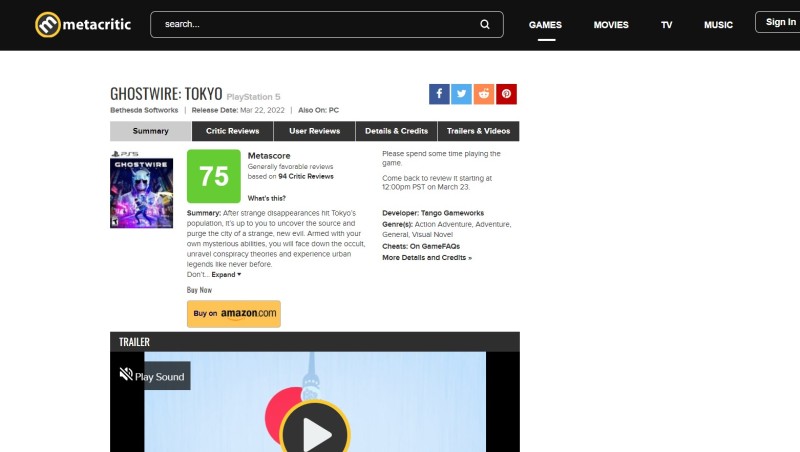Open the Music menu
Image resolution: width=800 pixels, height=452 pixels.
718,25
